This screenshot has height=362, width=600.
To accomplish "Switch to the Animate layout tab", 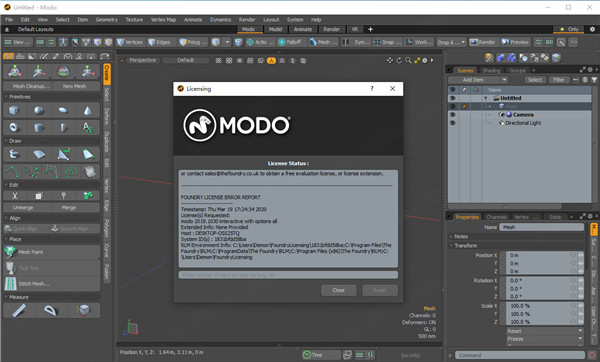I will point(303,29).
